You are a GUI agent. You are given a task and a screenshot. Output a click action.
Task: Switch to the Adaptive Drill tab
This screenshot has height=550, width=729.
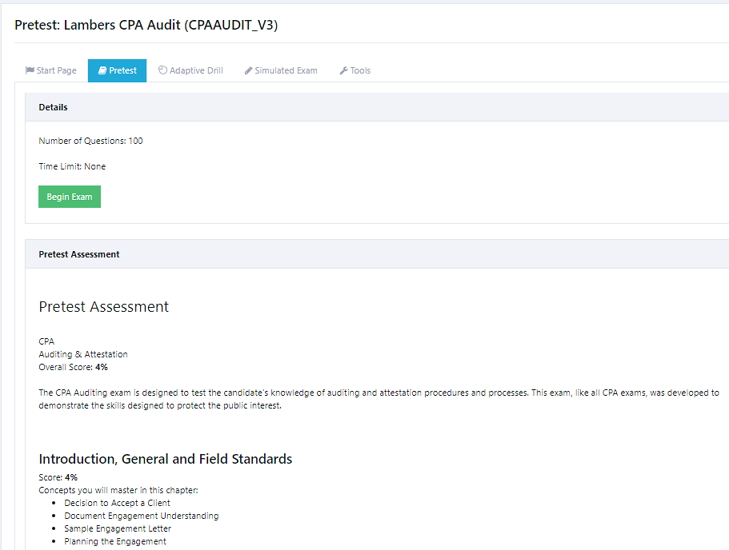click(x=191, y=71)
